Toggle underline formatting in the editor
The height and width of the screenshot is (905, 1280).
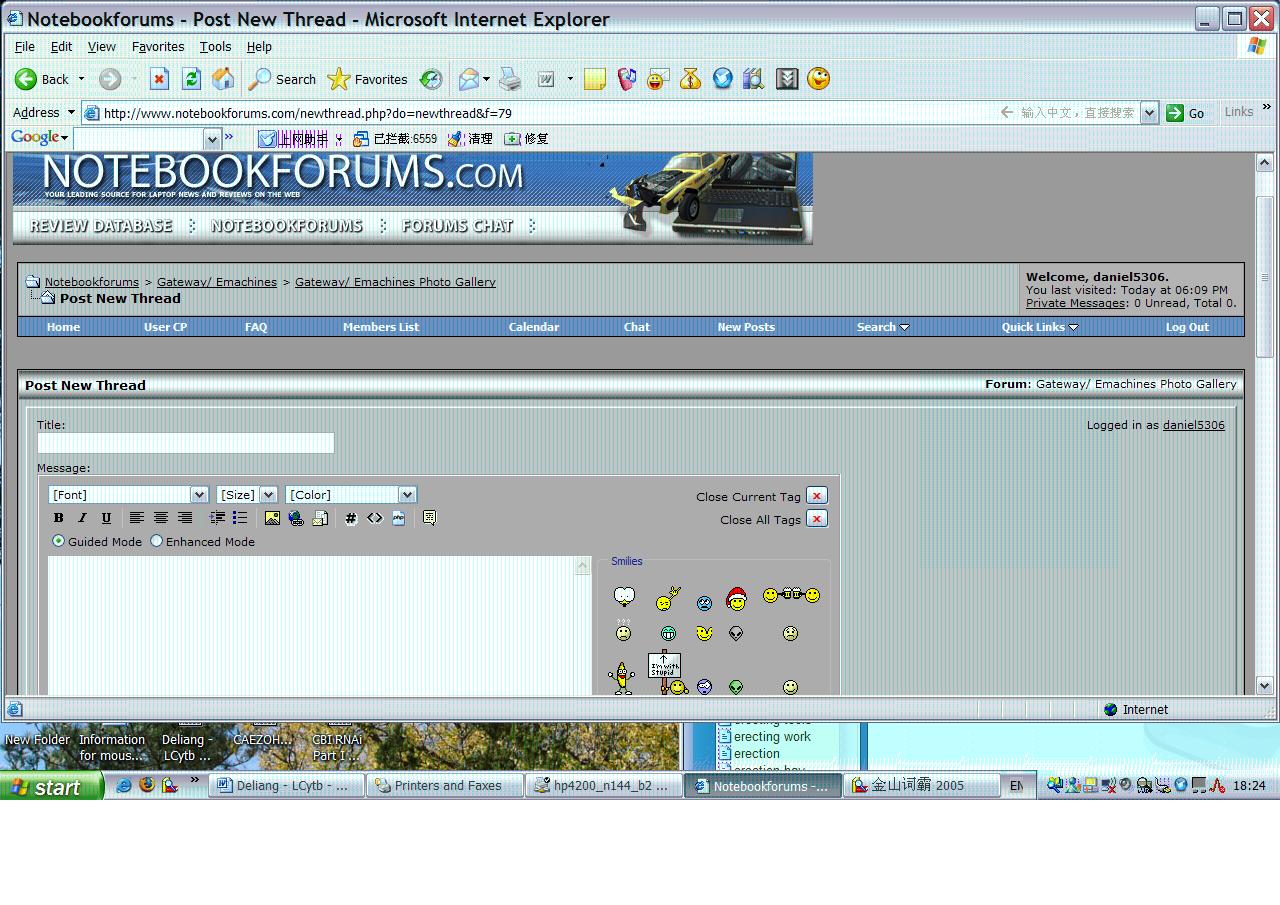106,518
